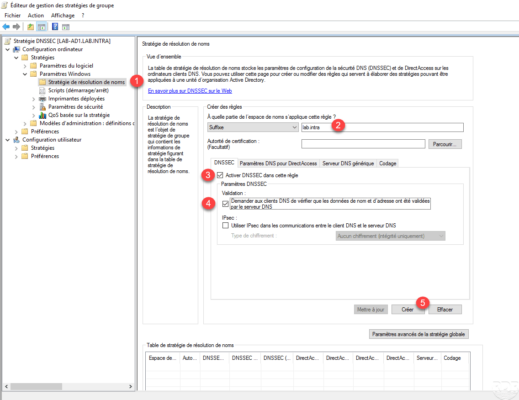Screen dimensions: 519x400
Task: Click the Effacer button
Action: [x=445, y=310]
